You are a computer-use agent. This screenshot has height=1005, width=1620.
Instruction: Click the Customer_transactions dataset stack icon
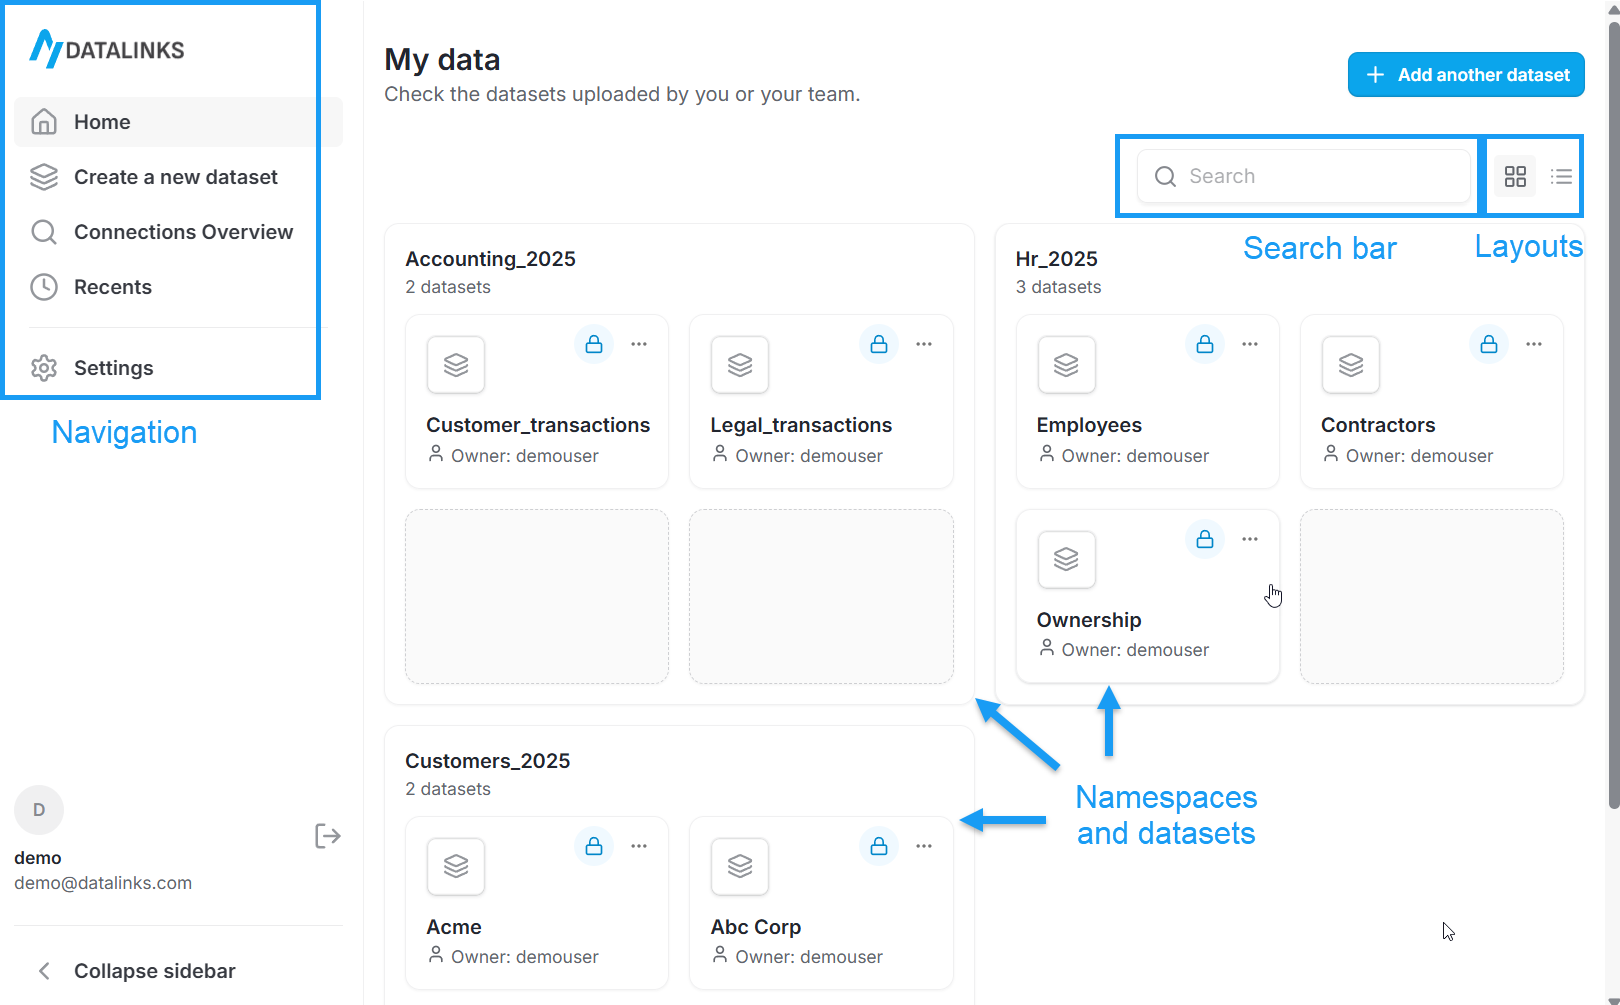[456, 365]
